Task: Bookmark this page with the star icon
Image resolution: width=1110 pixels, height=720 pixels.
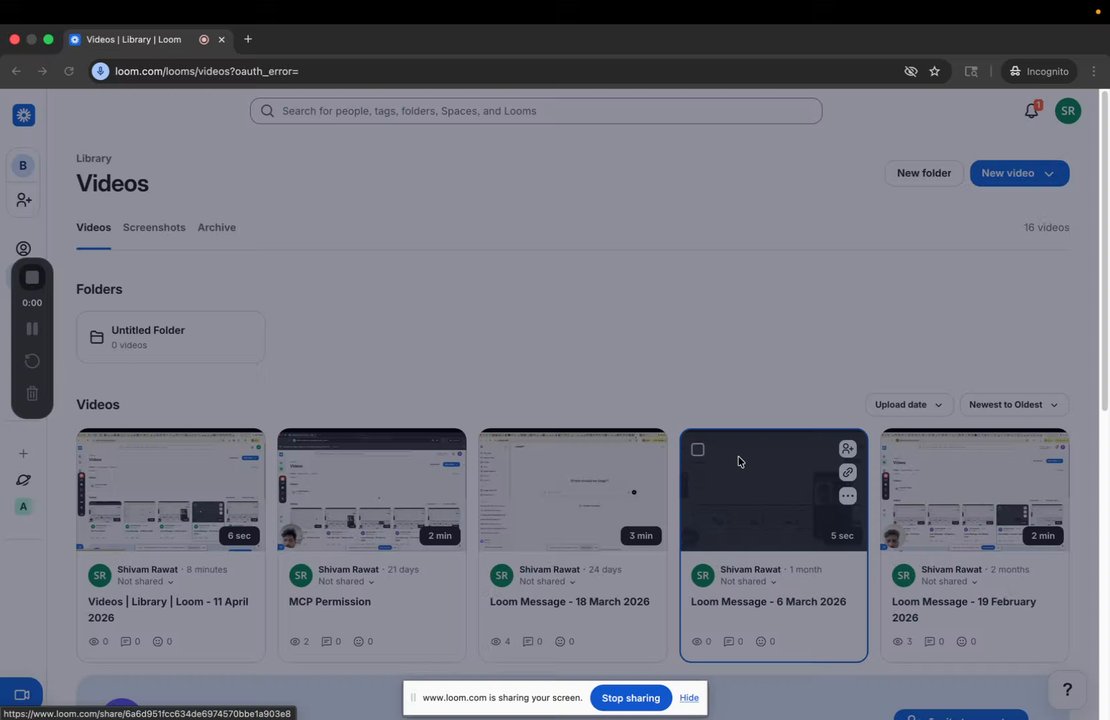Action: (934, 72)
